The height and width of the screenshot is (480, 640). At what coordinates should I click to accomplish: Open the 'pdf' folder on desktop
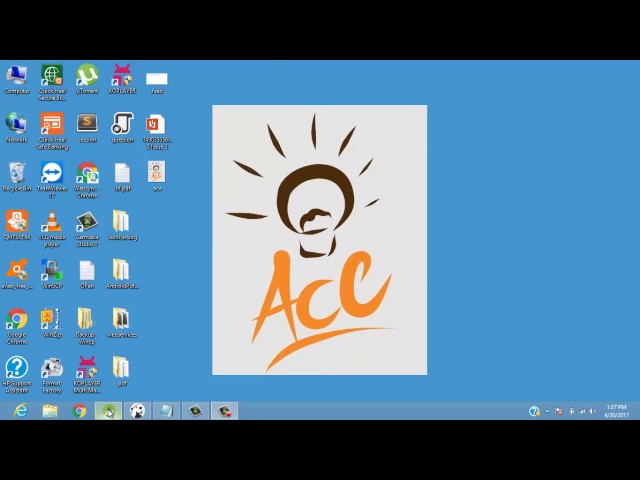[x=122, y=371]
